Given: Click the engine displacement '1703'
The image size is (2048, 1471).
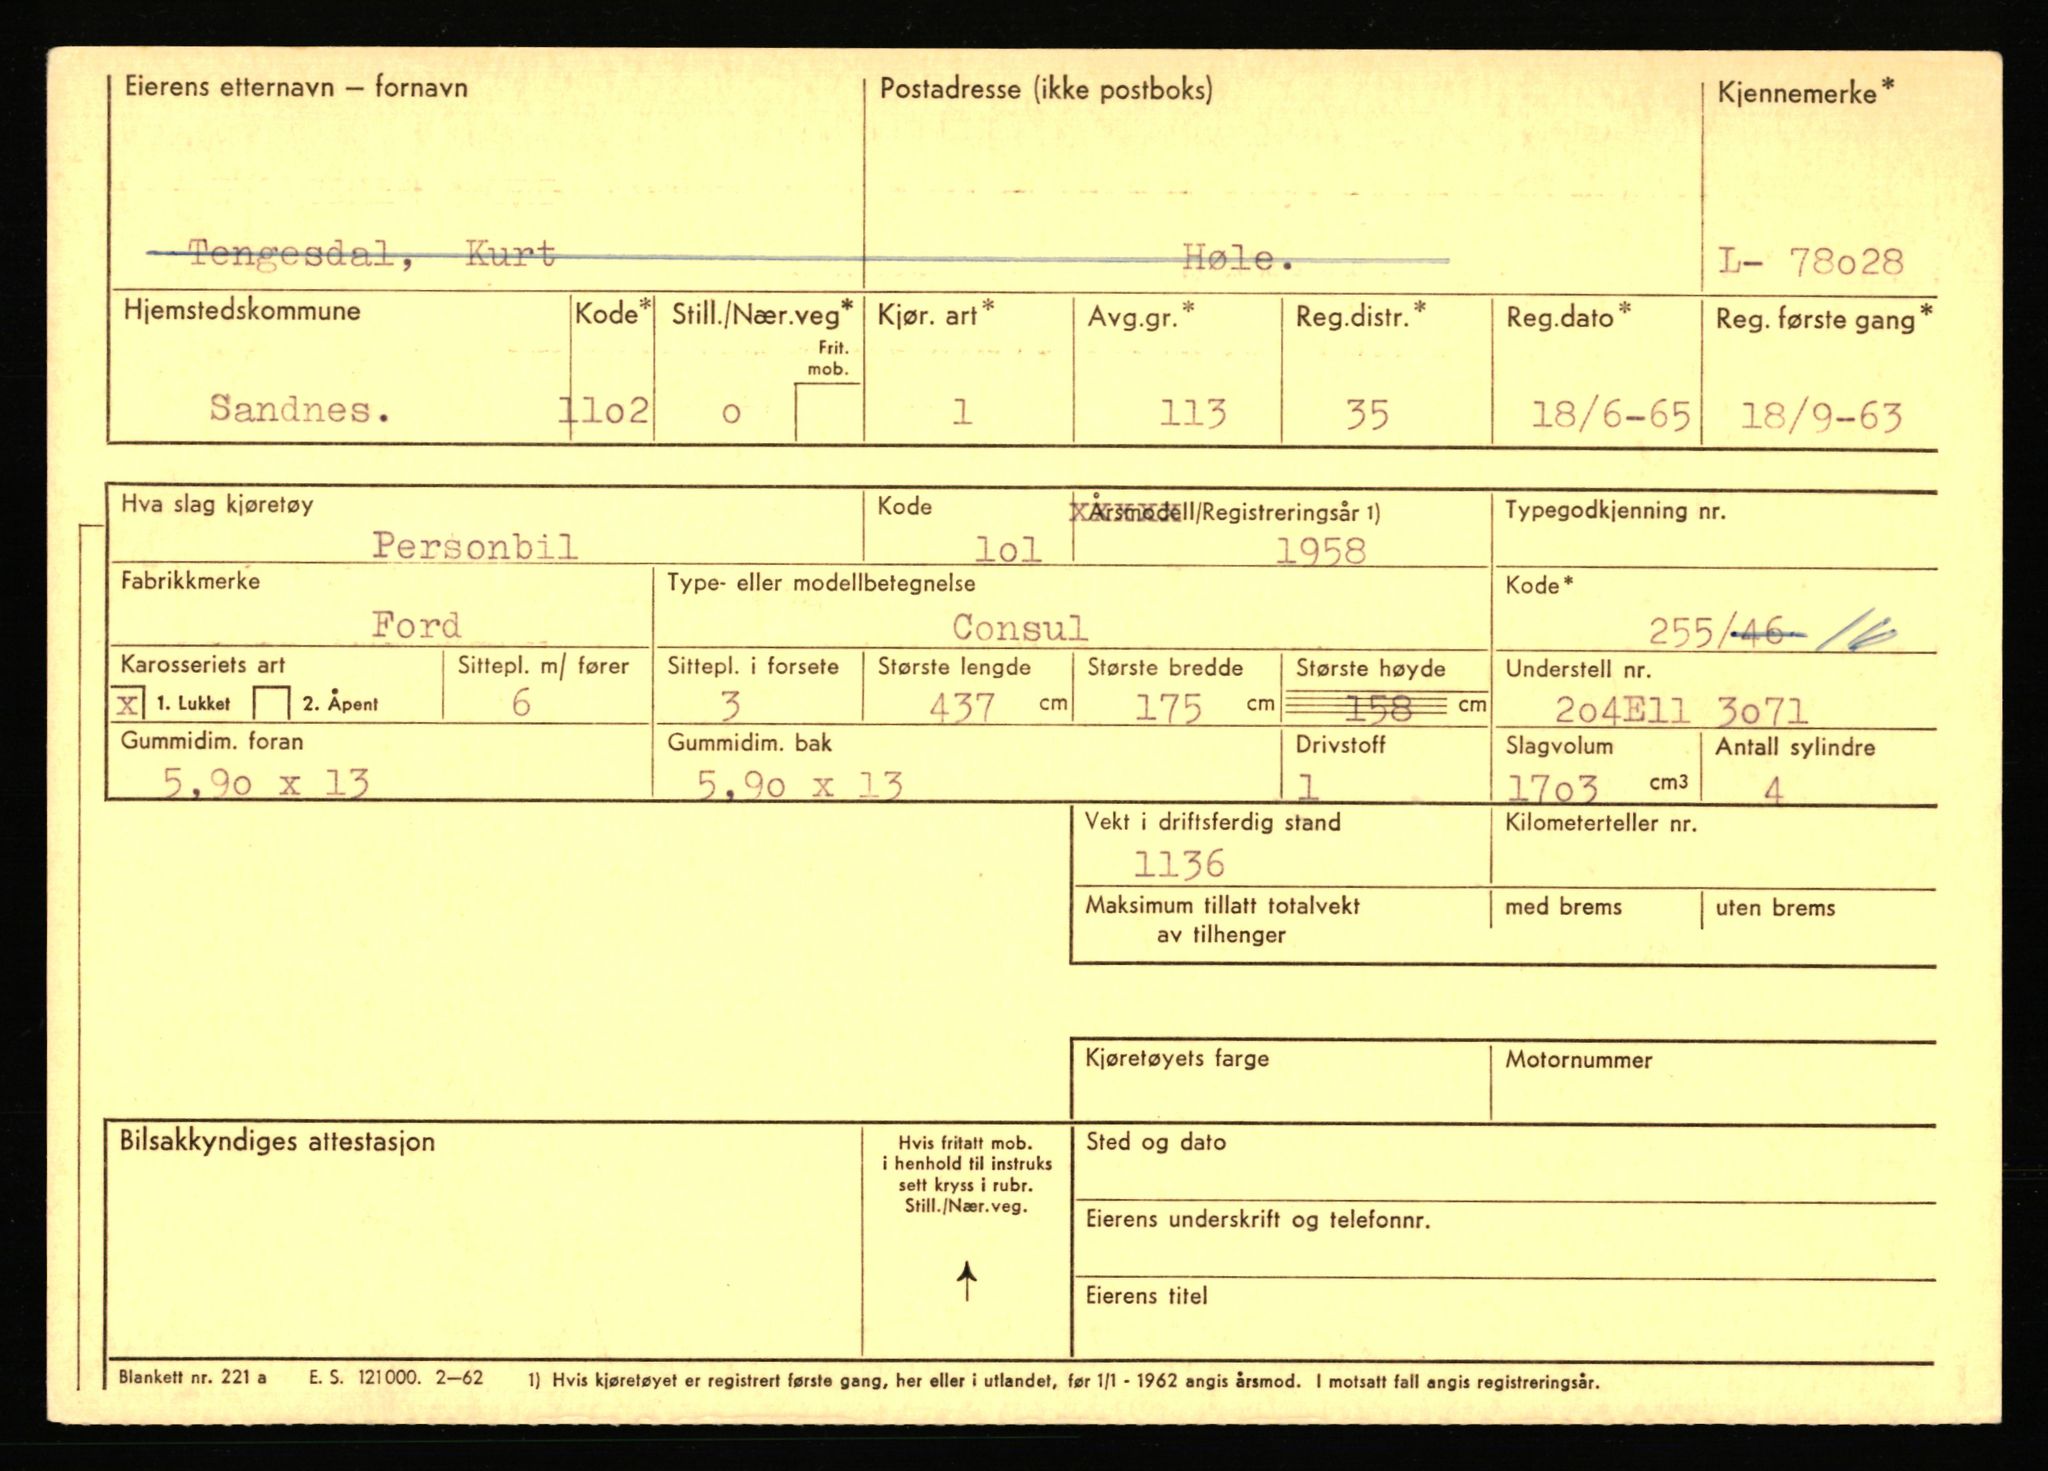Looking at the screenshot, I should [x=1553, y=789].
